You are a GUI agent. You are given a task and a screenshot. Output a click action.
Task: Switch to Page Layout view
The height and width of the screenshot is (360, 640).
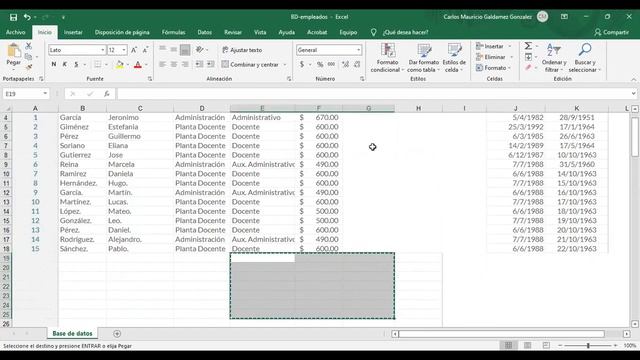527,346
